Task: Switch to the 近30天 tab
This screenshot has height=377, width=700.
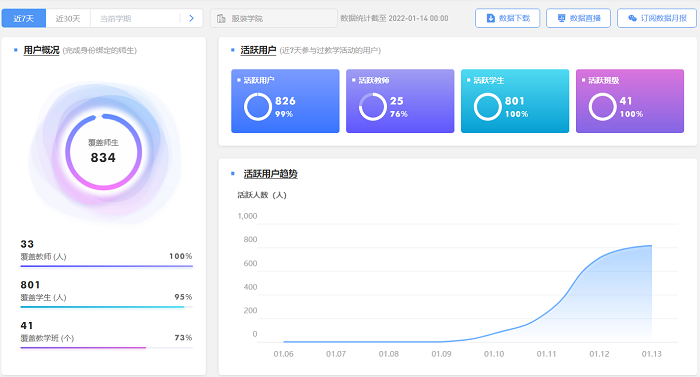Action: pos(68,18)
